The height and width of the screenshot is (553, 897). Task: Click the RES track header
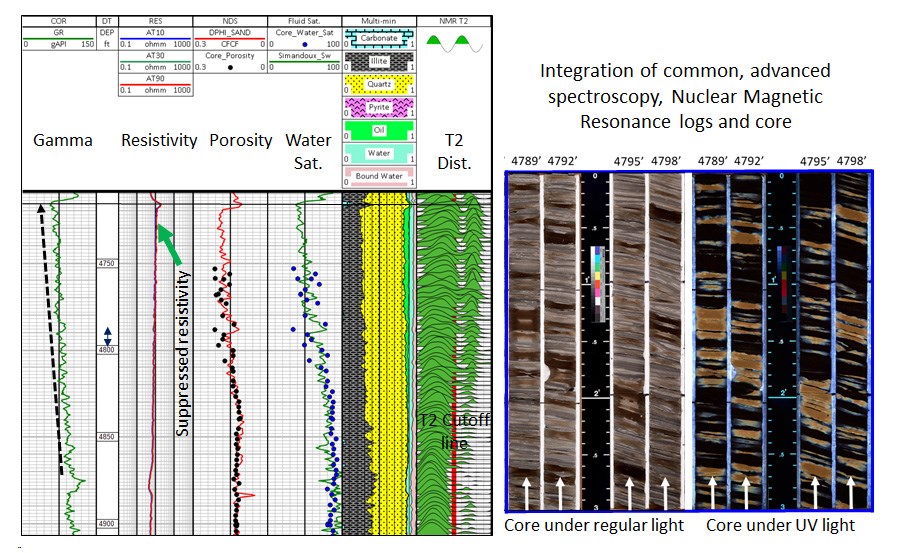click(155, 20)
